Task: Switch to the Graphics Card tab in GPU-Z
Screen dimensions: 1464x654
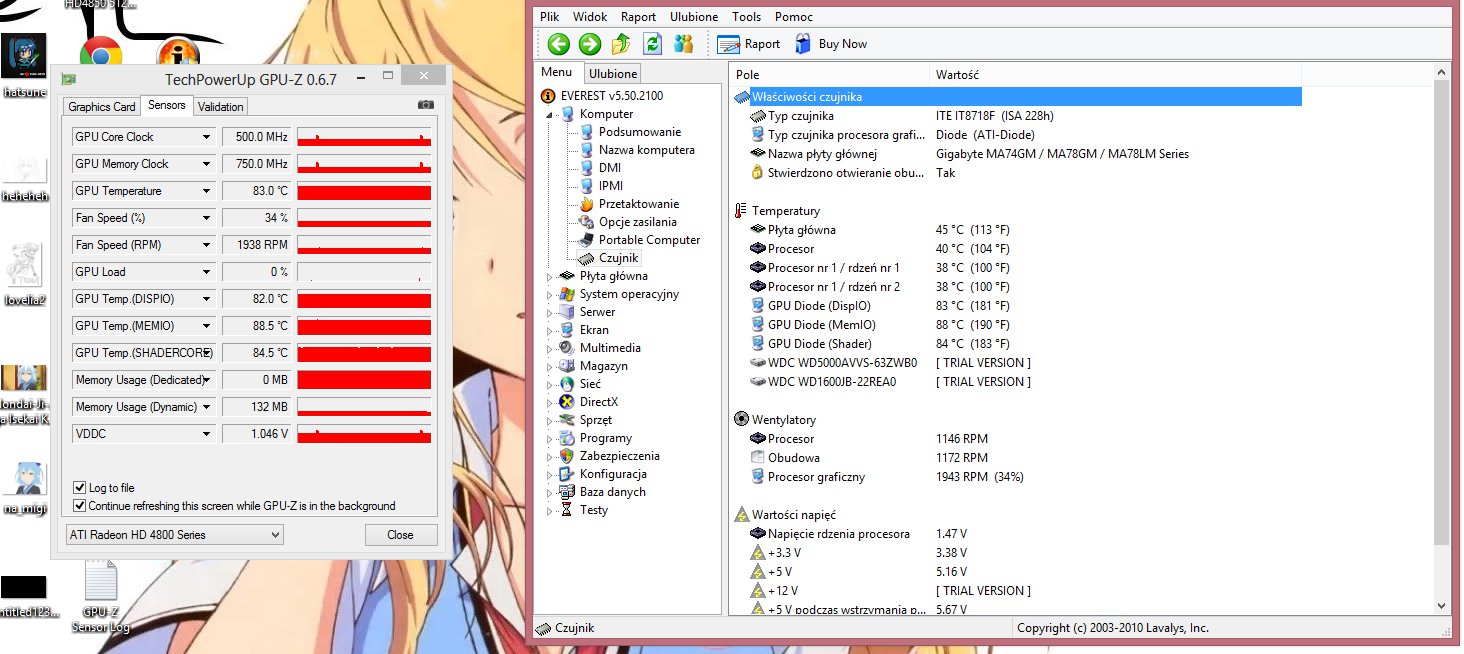Action: coord(102,107)
